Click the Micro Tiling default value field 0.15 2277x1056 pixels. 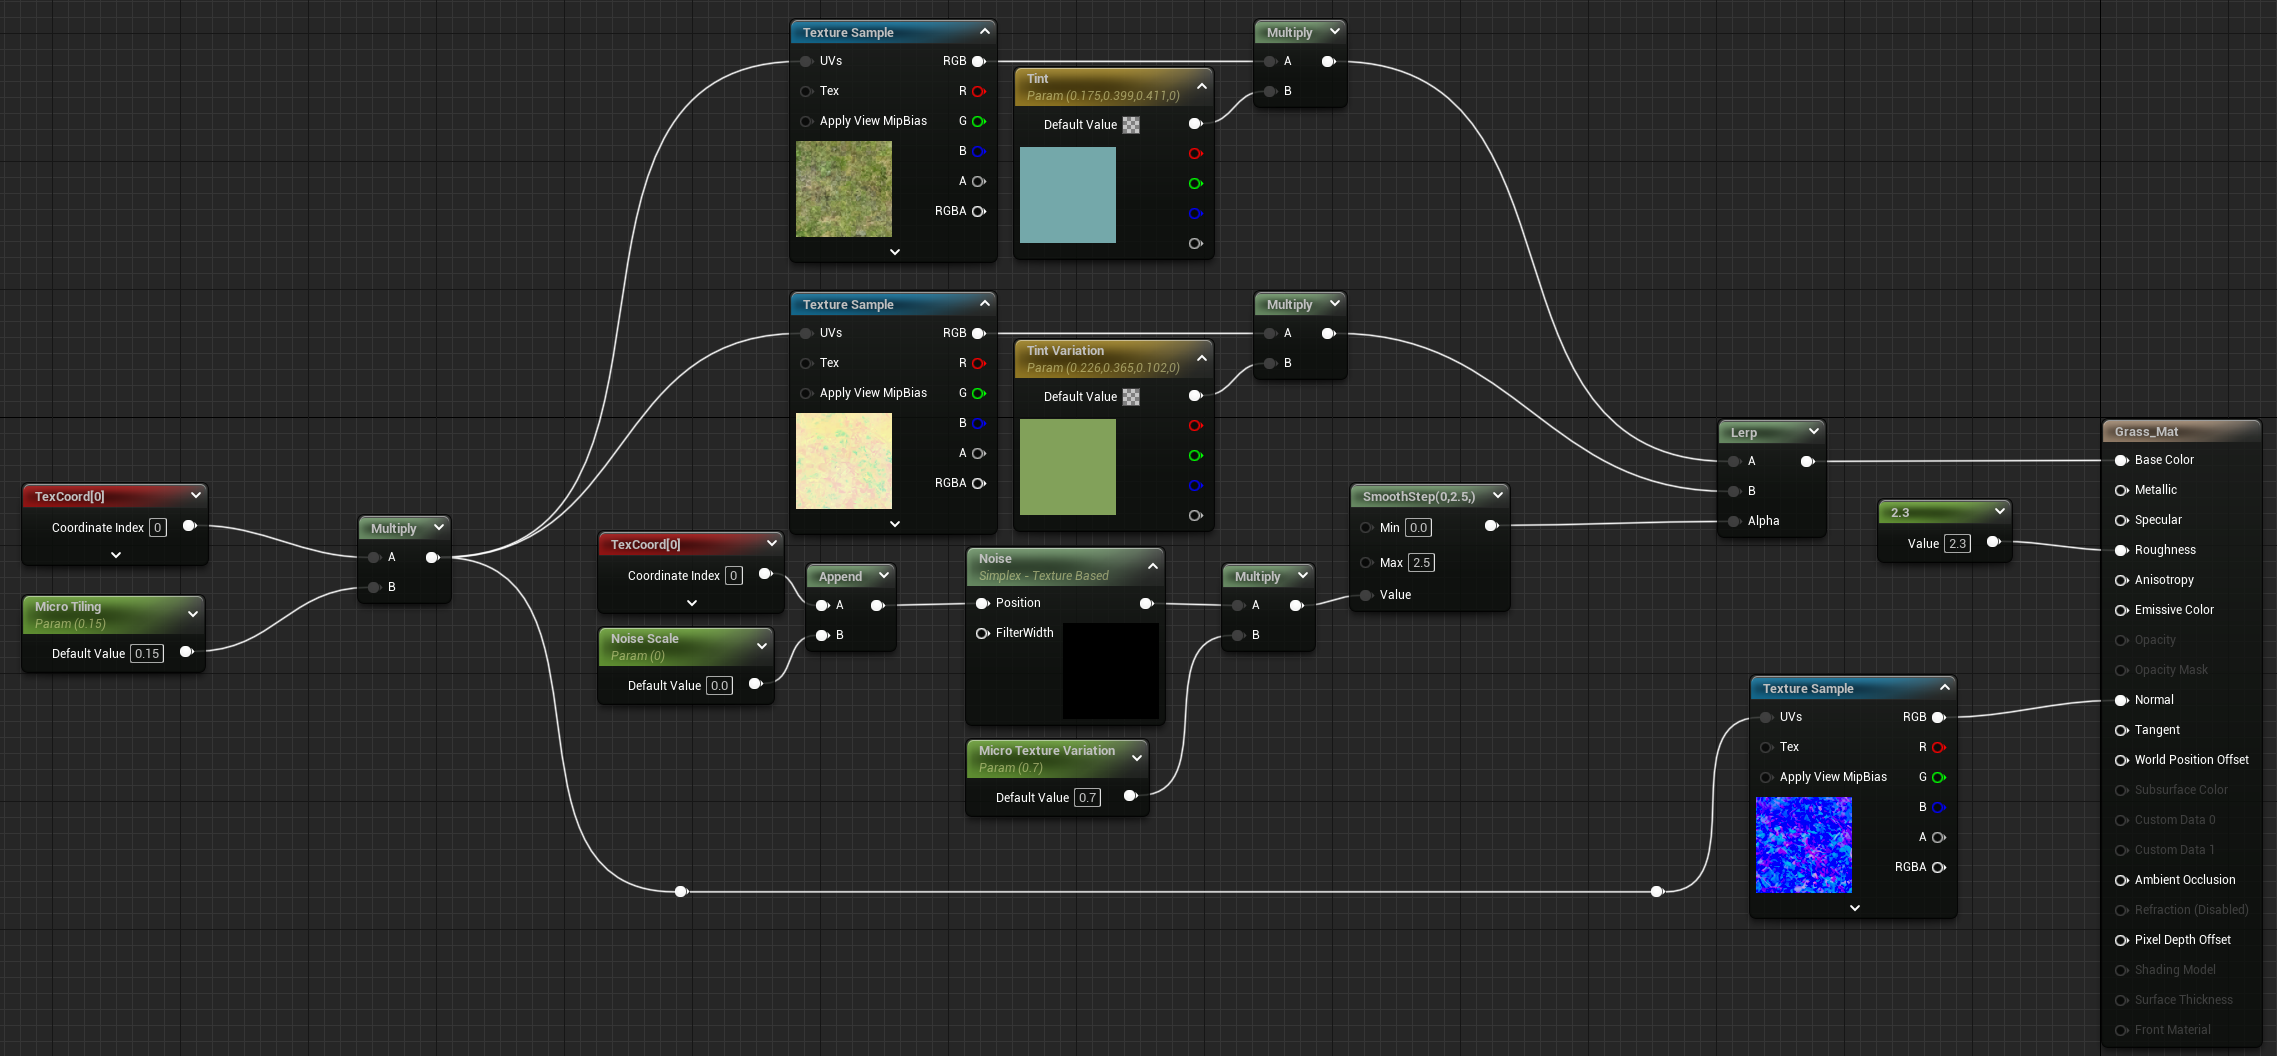click(x=147, y=654)
